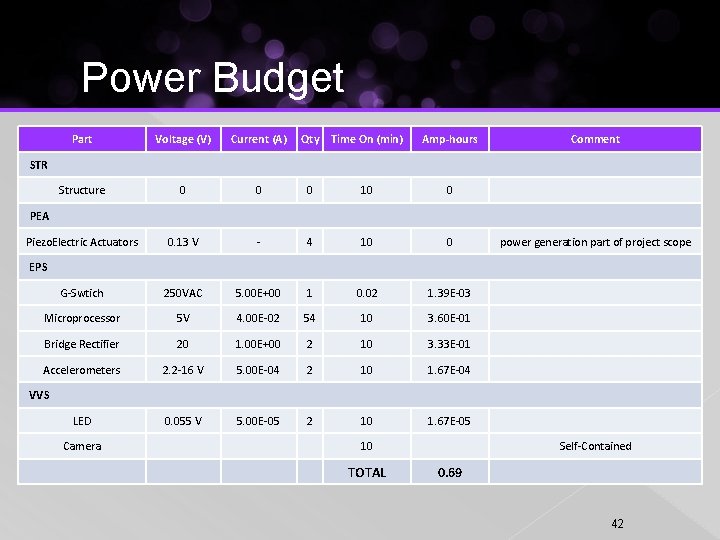Click the PEA section row label
This screenshot has width=720, height=540.
point(39,216)
